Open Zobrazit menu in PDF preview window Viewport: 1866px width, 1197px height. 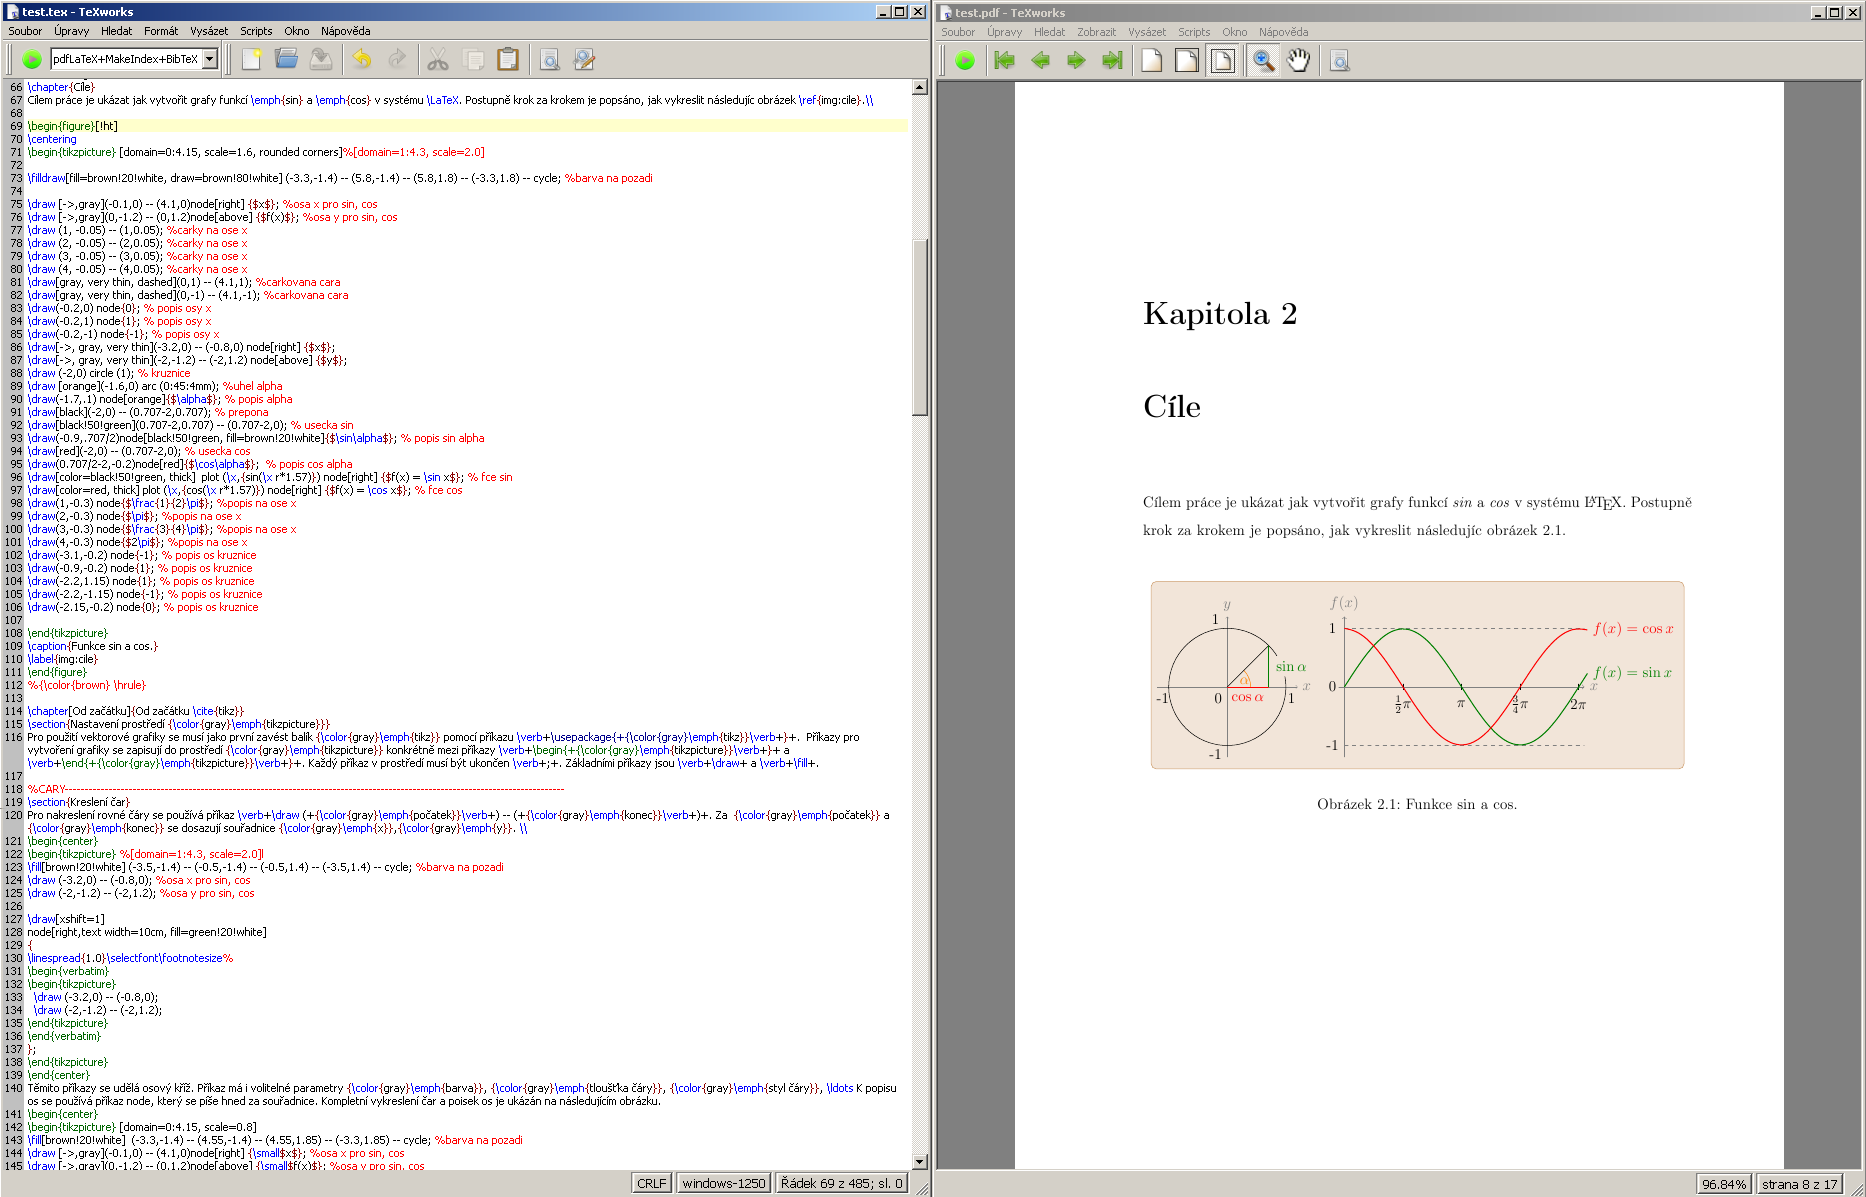click(1096, 32)
